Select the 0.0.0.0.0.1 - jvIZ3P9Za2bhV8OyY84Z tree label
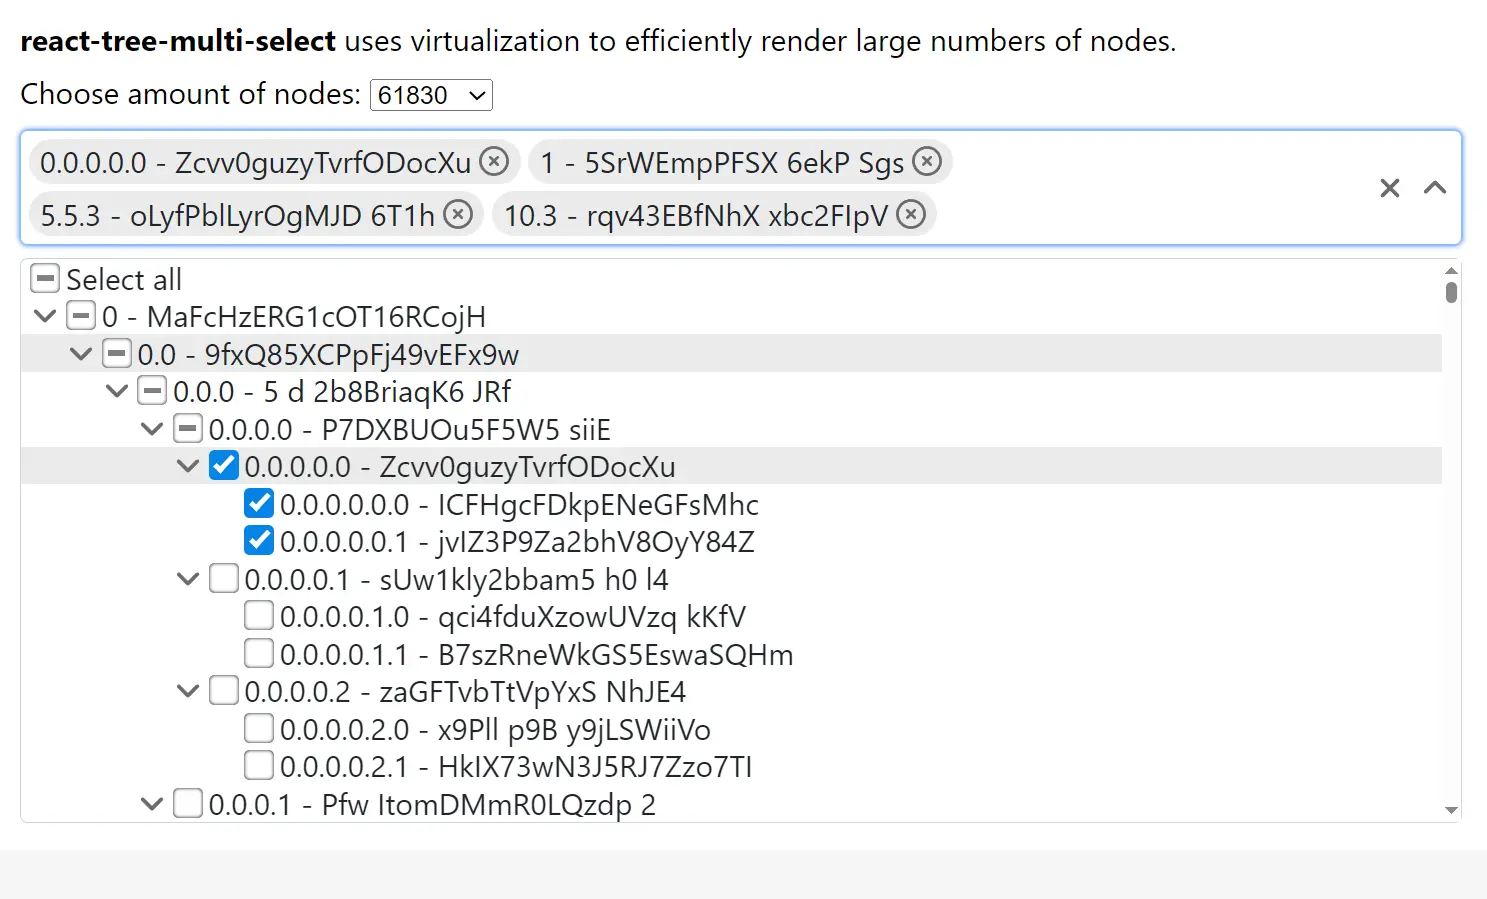1487x899 pixels. pos(516,542)
